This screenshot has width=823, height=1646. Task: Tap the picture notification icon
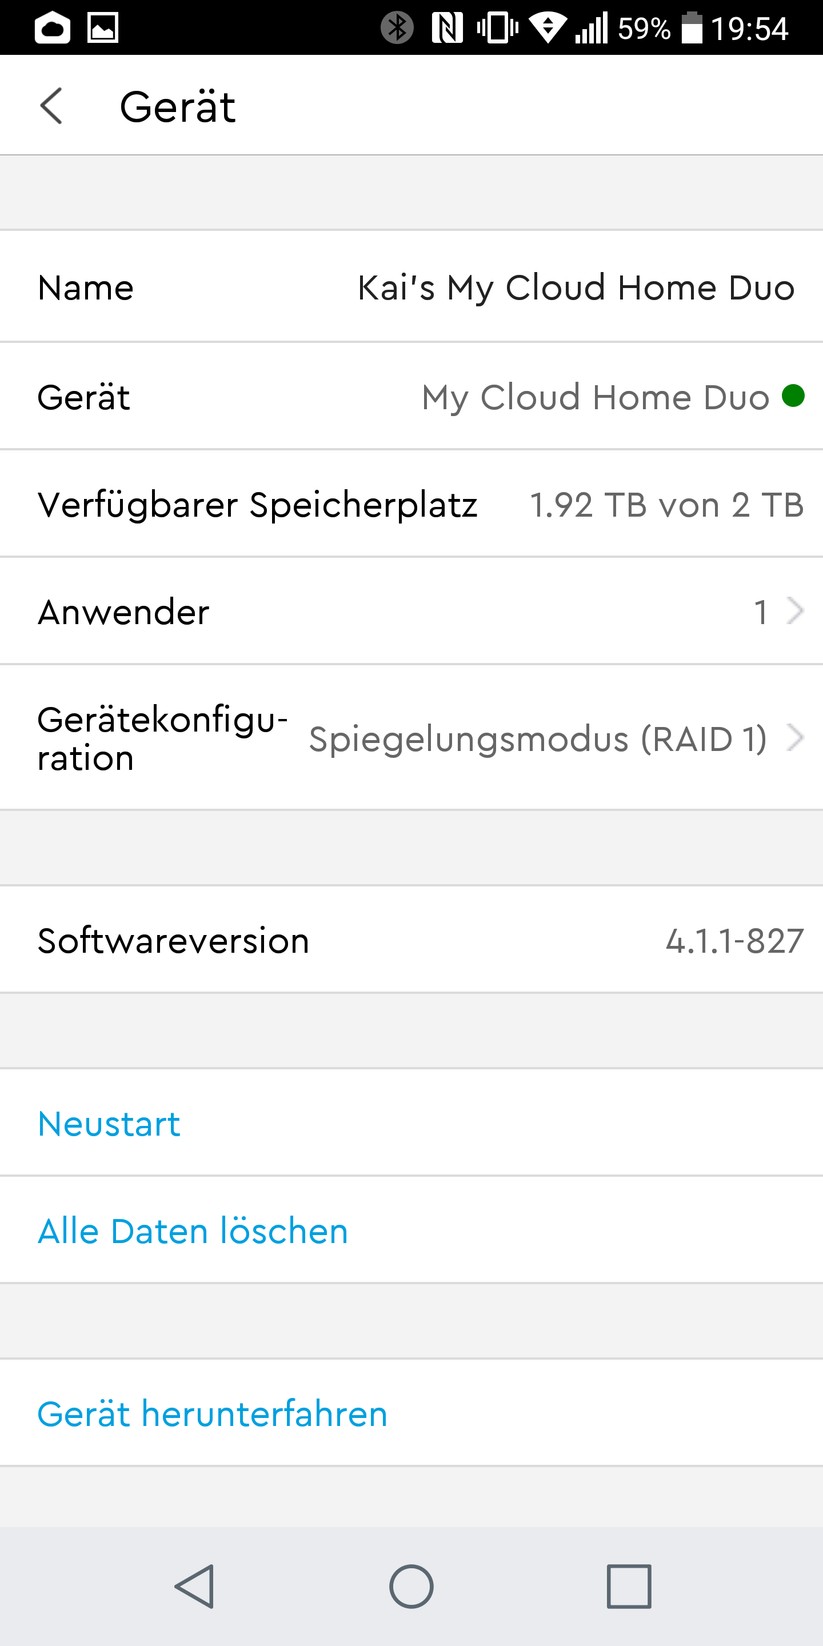coord(103,27)
